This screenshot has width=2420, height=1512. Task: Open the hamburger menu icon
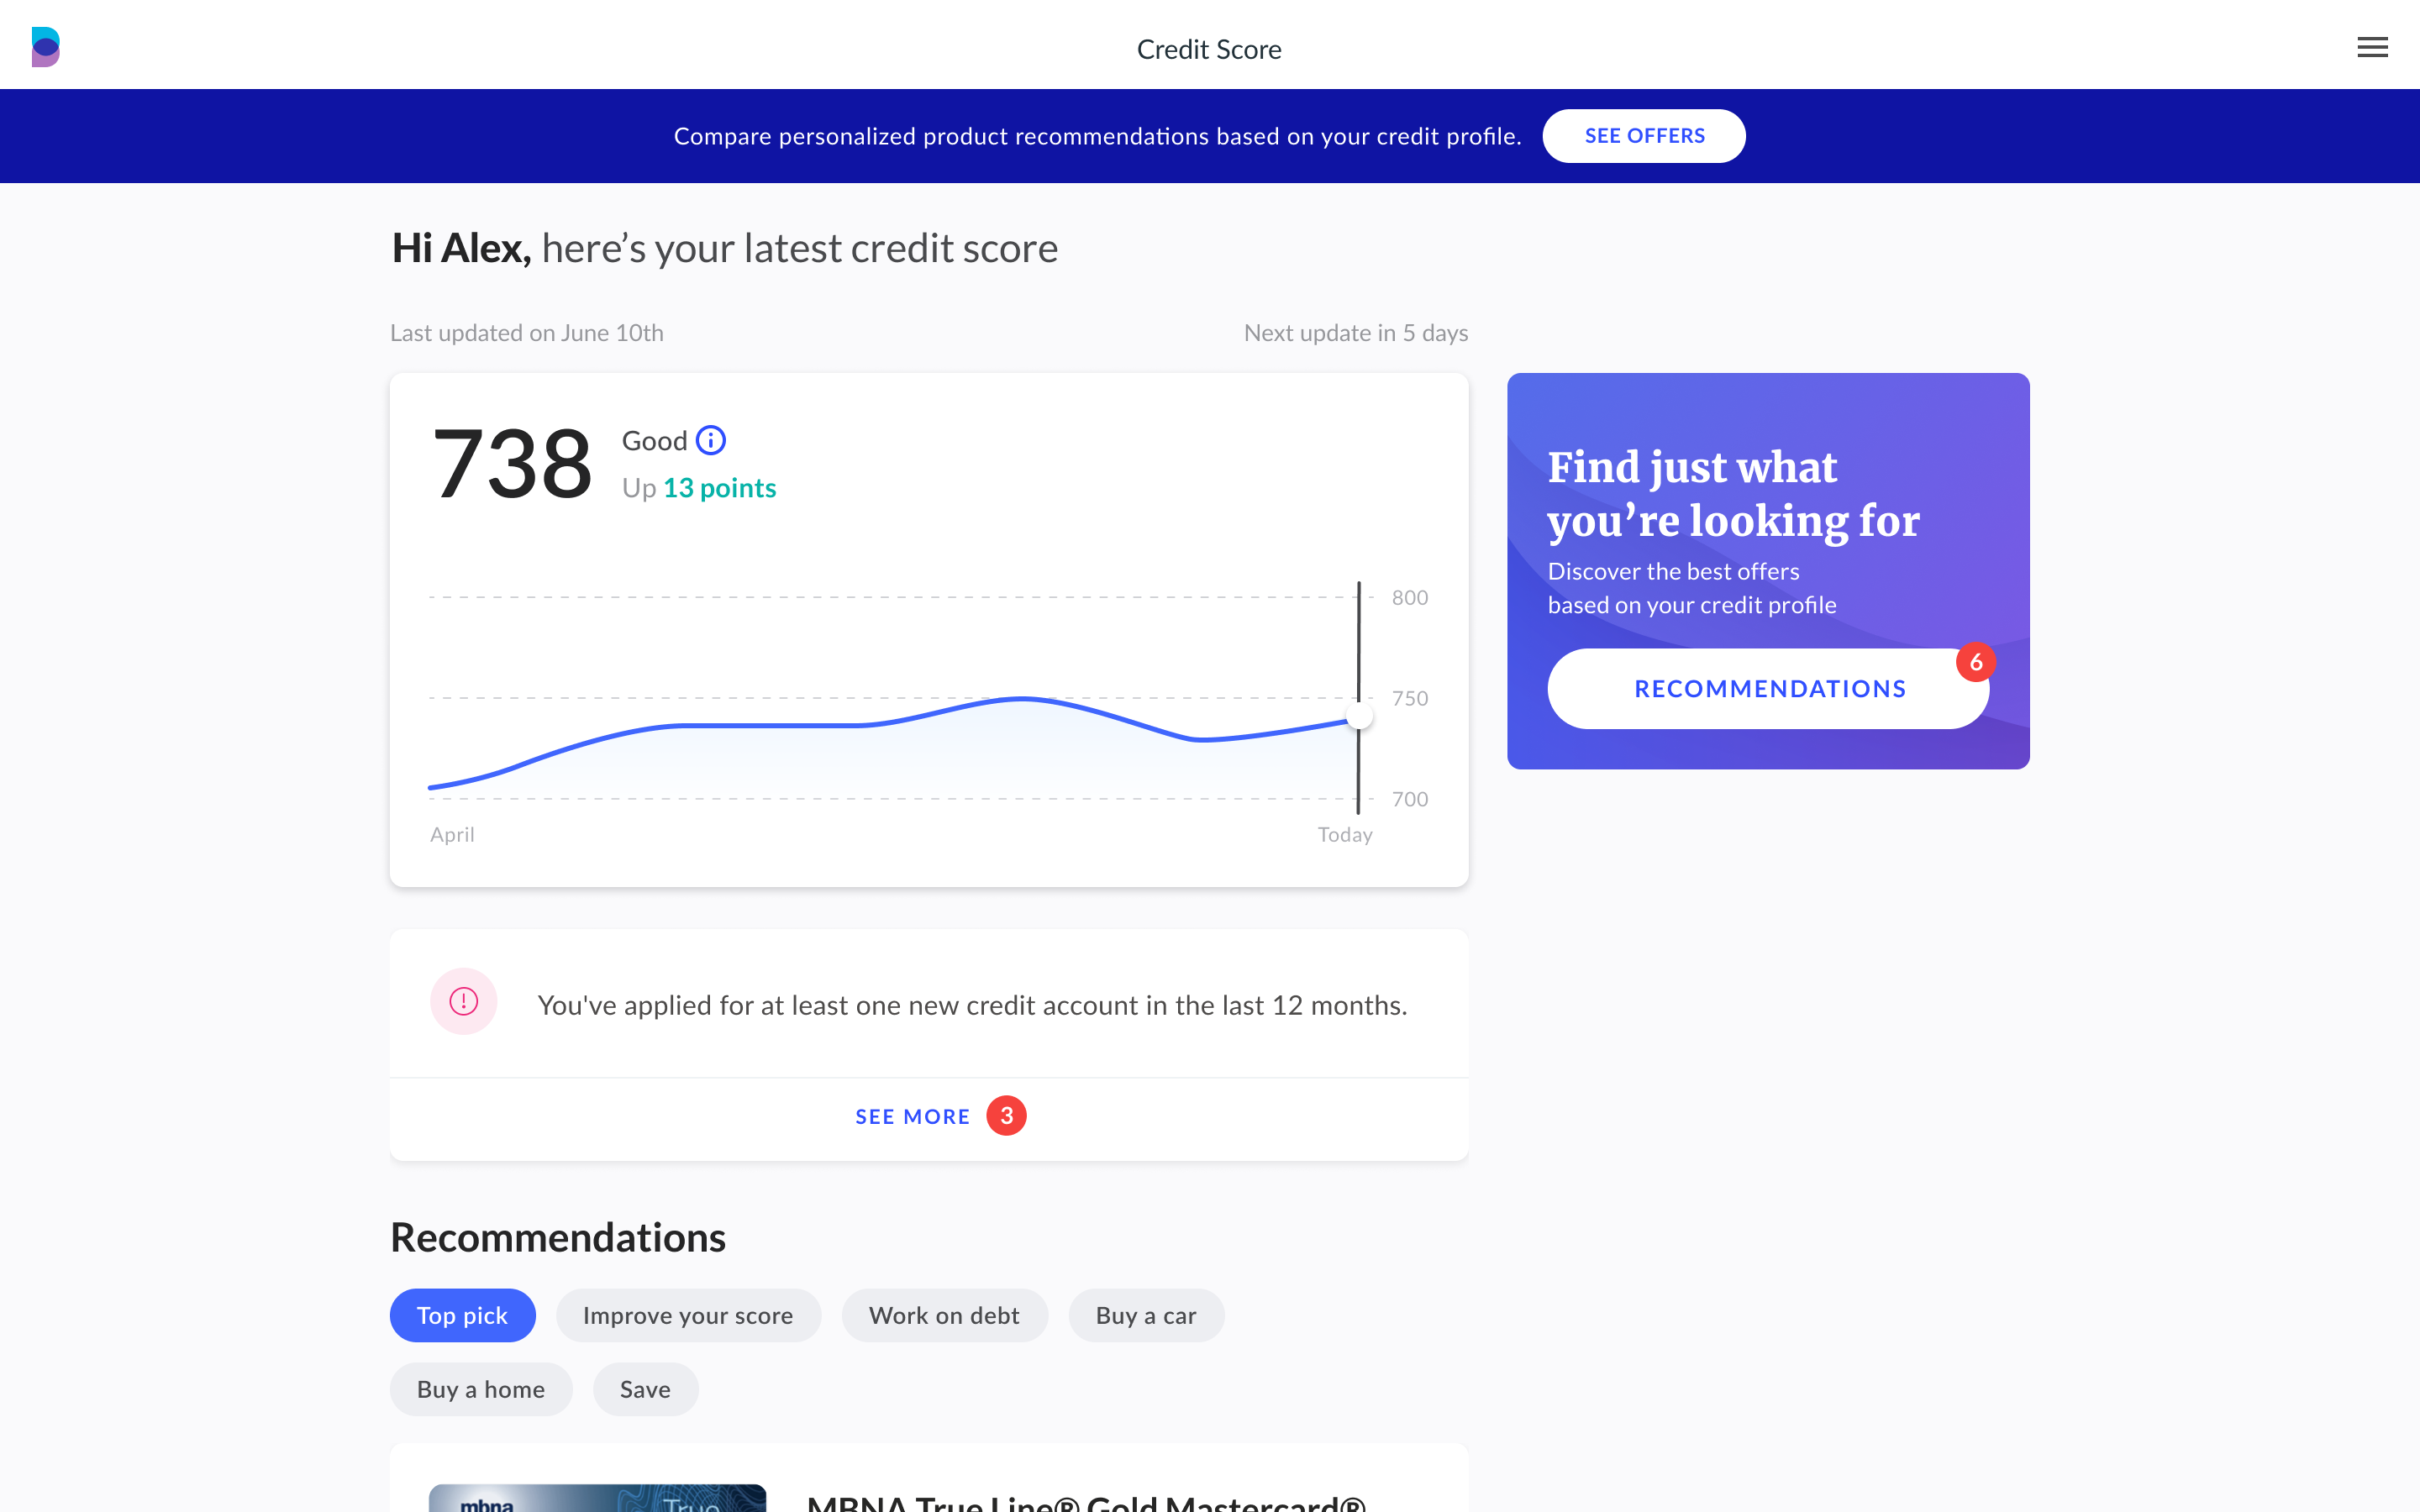[2371, 47]
